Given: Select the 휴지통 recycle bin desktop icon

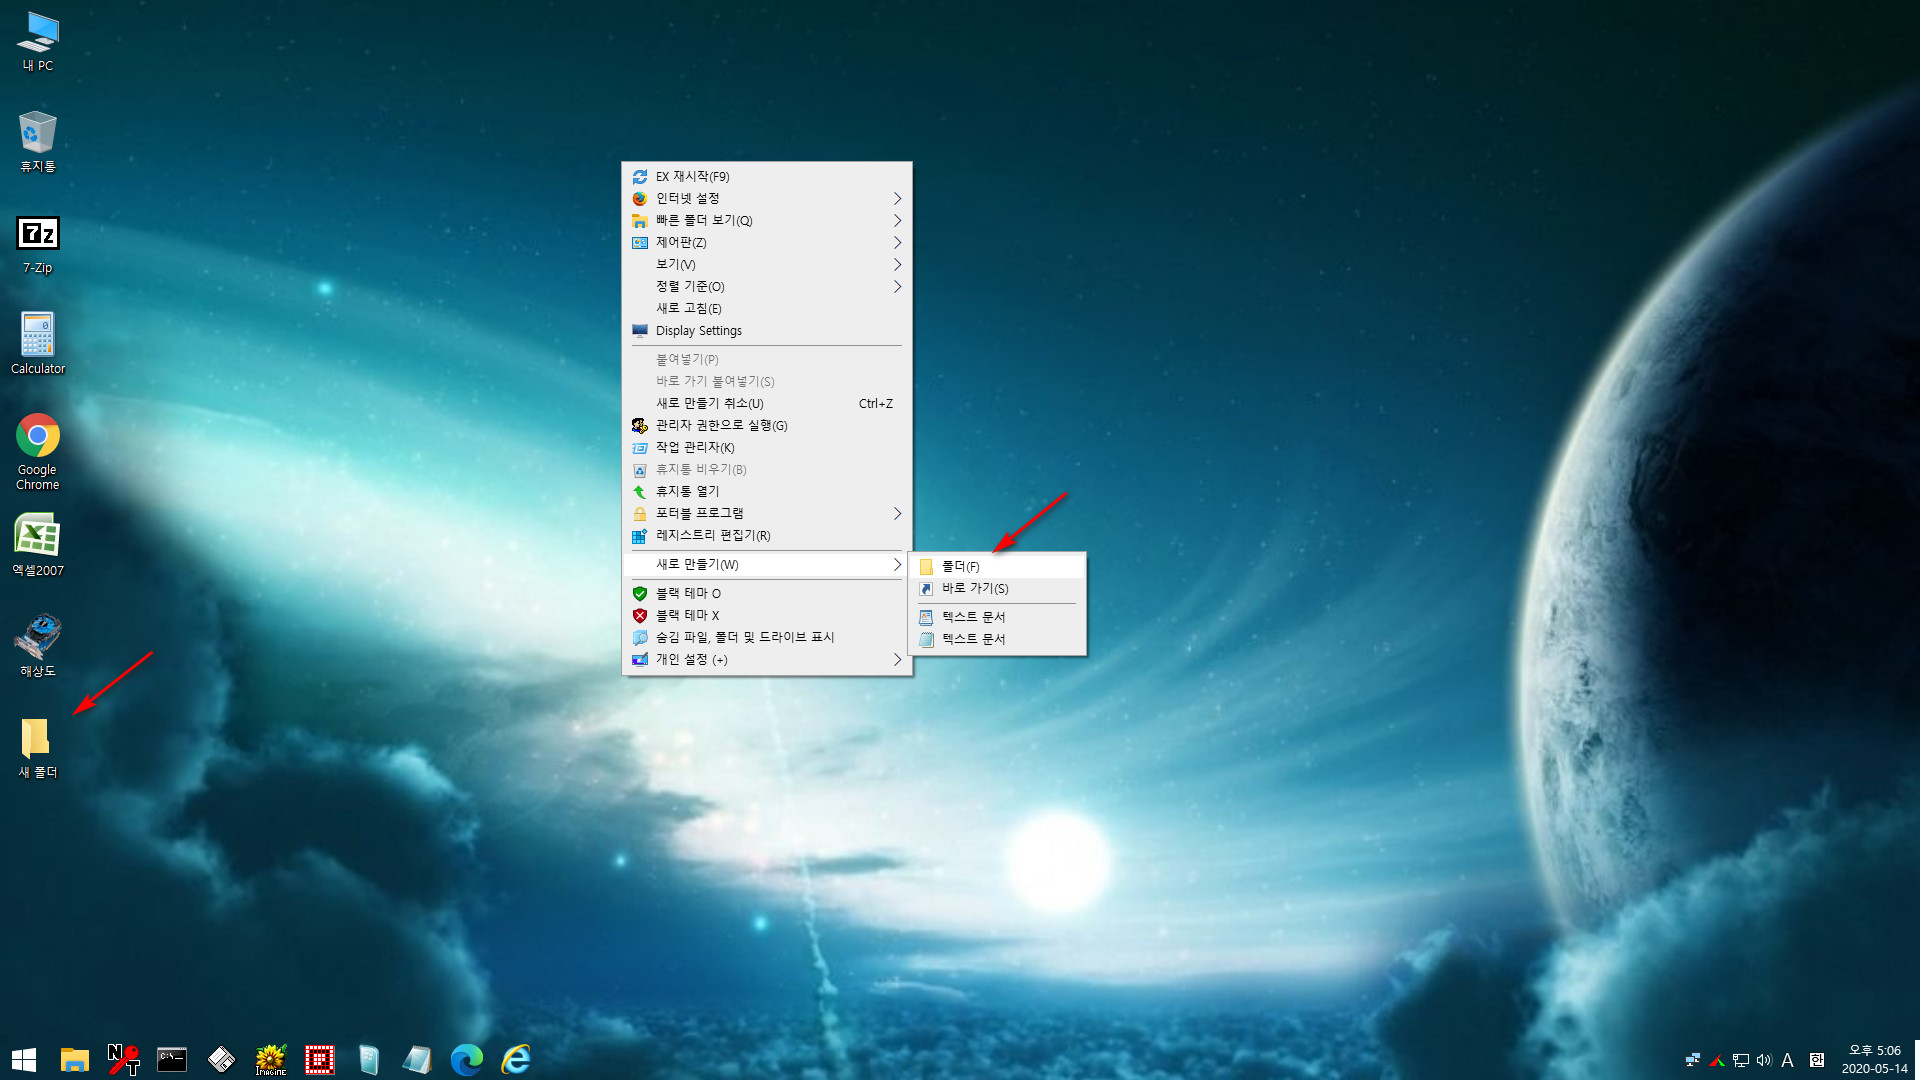Looking at the screenshot, I should 38,142.
